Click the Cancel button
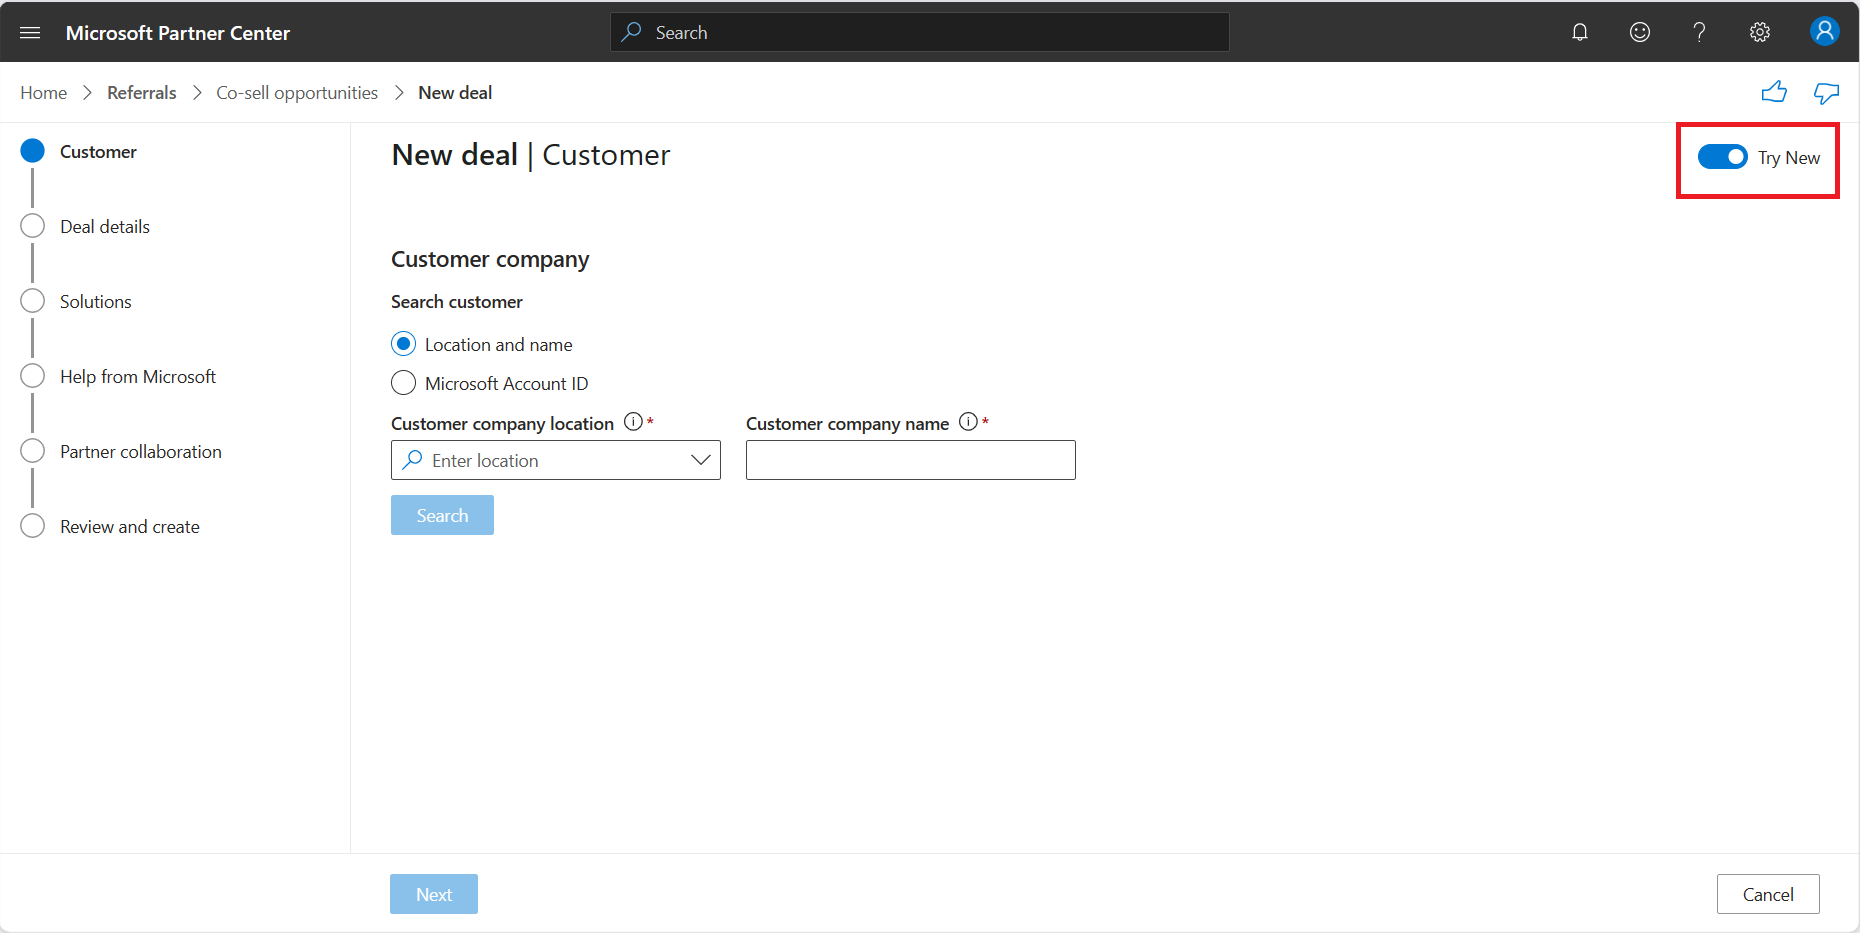1860x933 pixels. click(1768, 894)
